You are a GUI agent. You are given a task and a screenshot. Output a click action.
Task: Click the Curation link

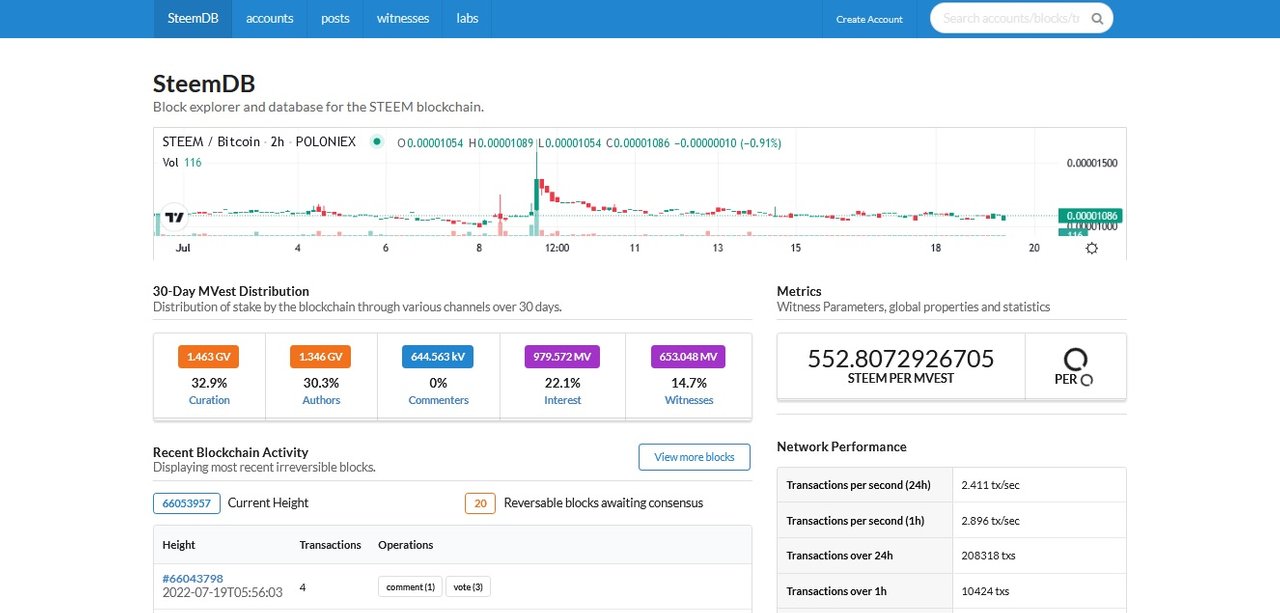[x=209, y=400]
